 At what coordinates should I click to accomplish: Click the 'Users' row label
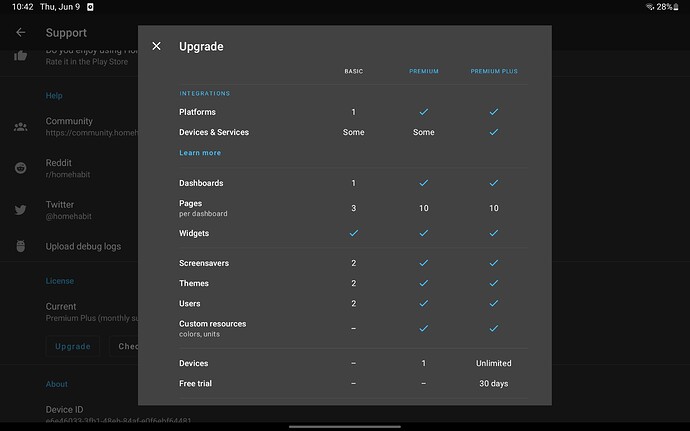pos(190,303)
